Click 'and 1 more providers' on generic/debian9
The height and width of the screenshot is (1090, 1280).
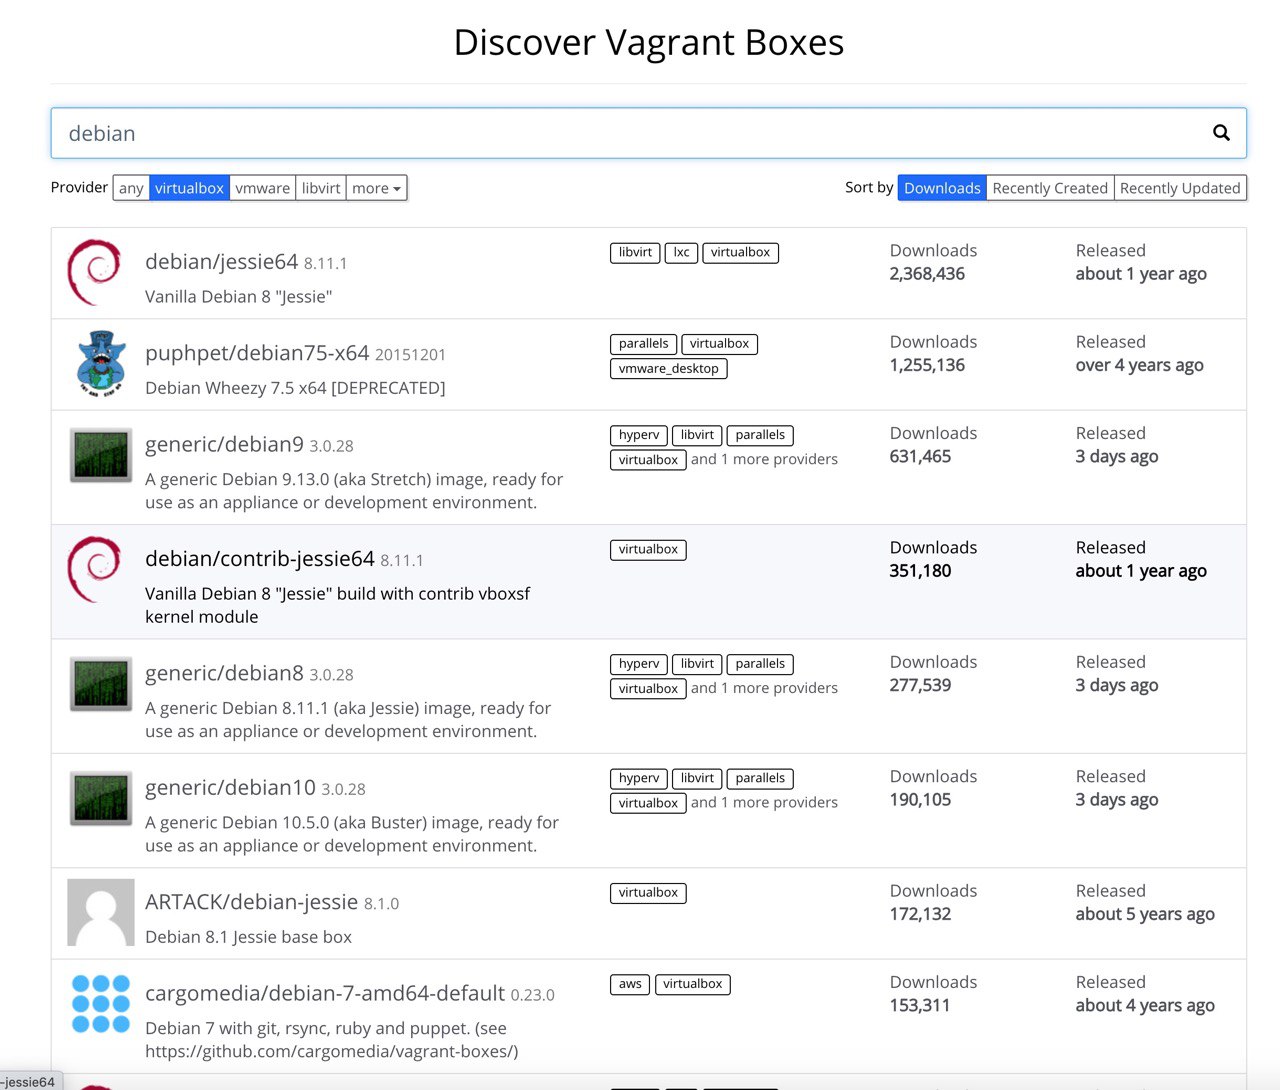coord(764,460)
